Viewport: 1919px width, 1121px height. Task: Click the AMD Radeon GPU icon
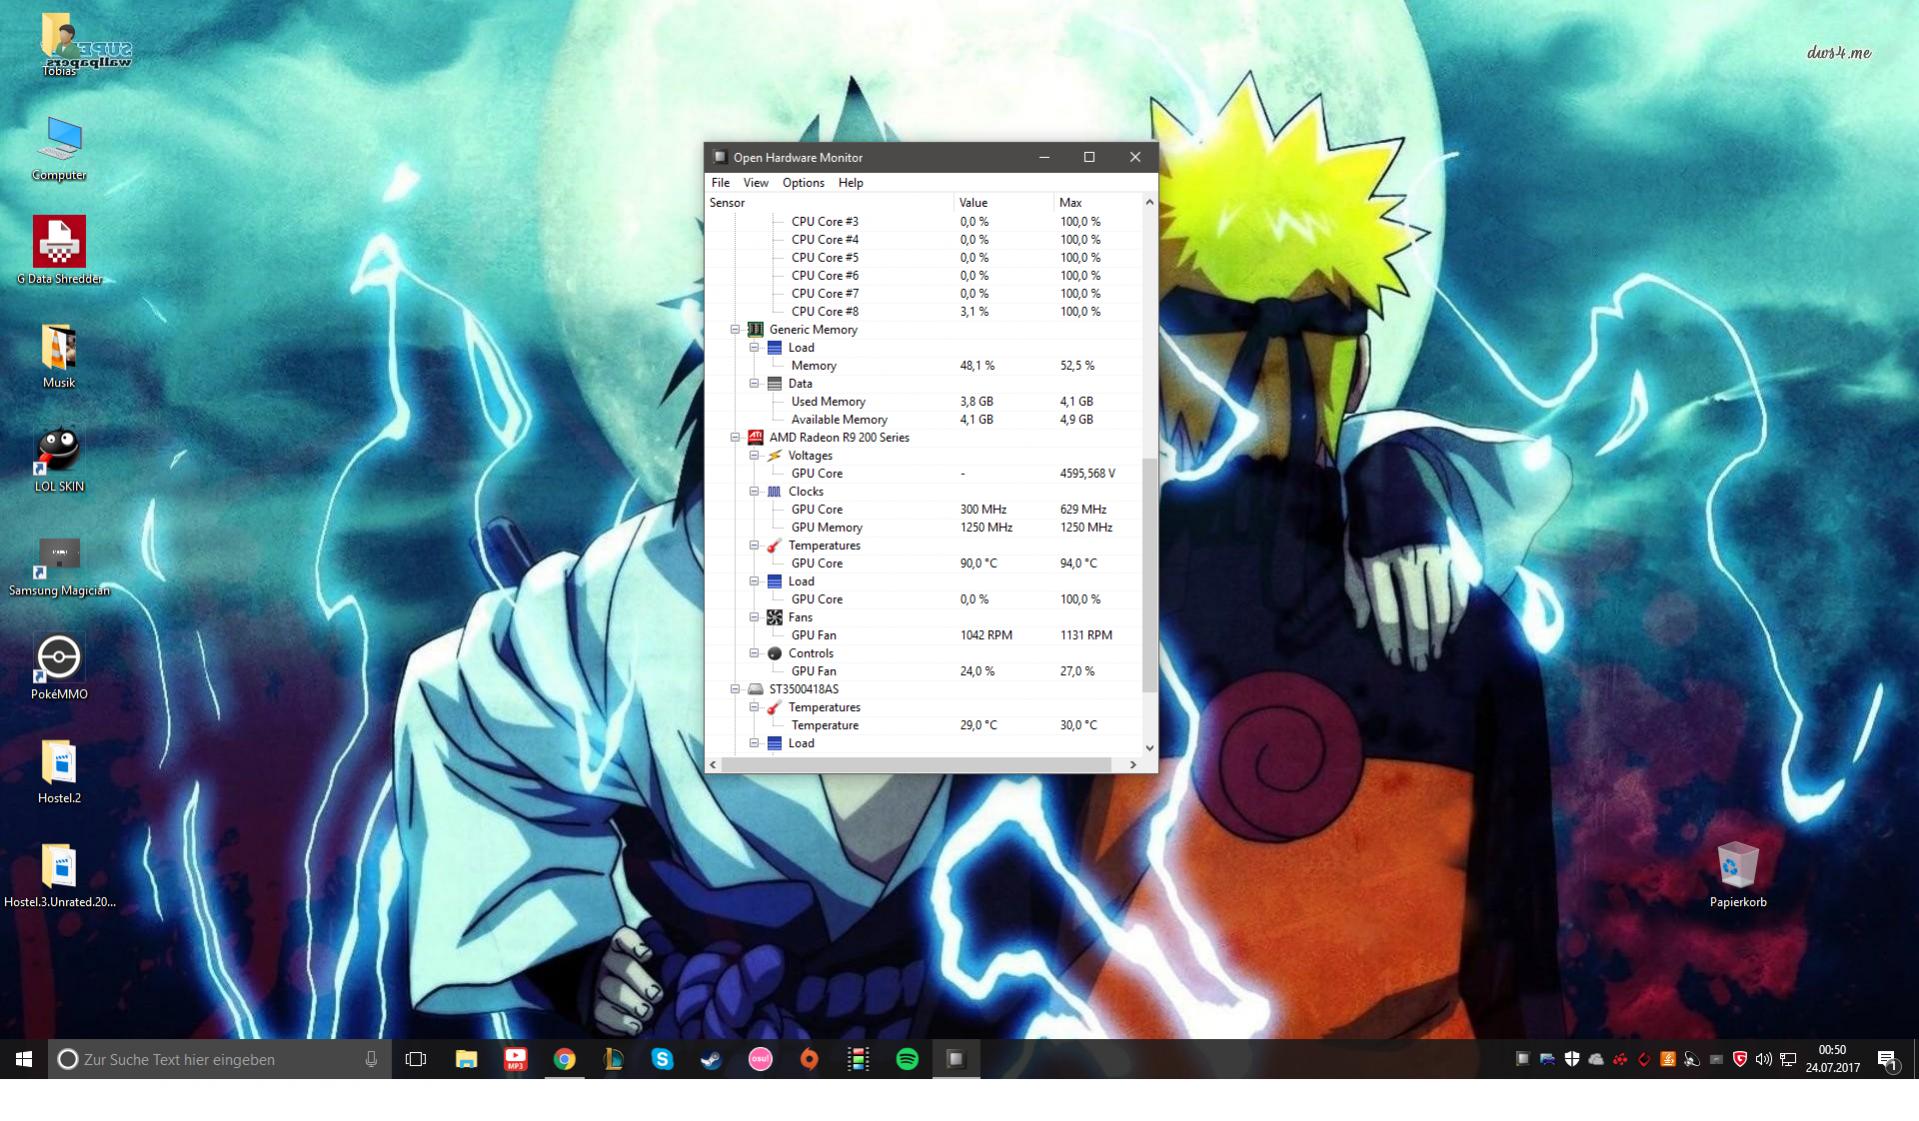click(x=756, y=437)
